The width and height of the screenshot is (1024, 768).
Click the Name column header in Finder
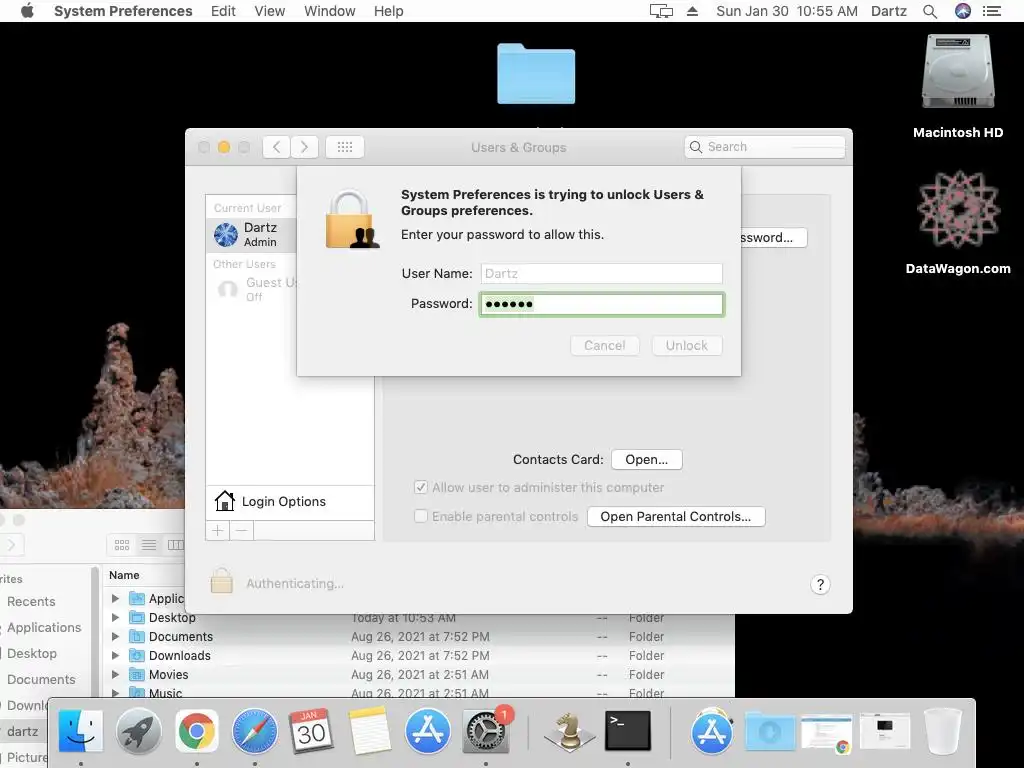pyautogui.click(x=124, y=575)
